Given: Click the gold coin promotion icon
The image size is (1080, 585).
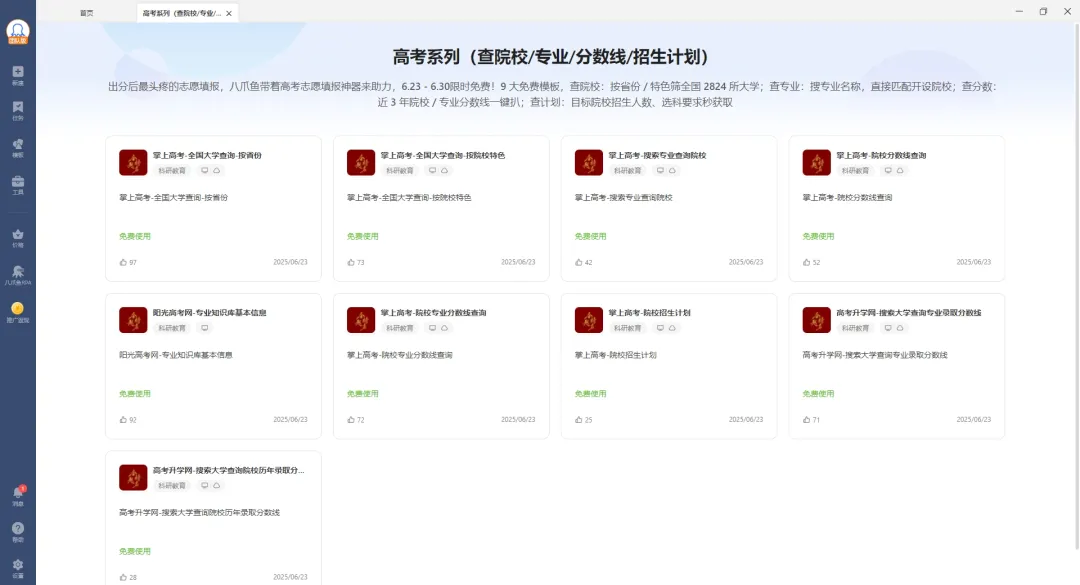Looking at the screenshot, I should pyautogui.click(x=18, y=311).
